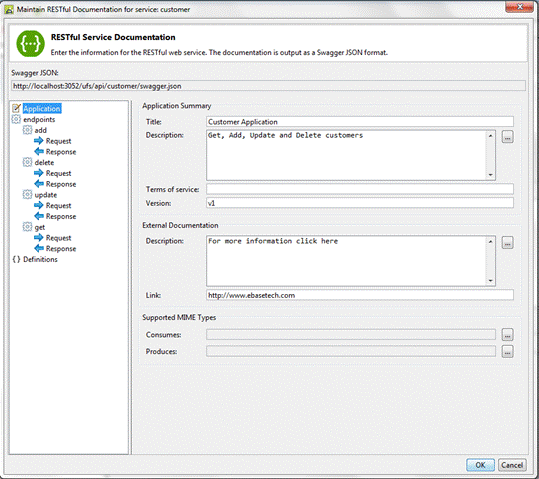Click the OK button
Viewport: 539px width, 479px height.
coord(480,465)
